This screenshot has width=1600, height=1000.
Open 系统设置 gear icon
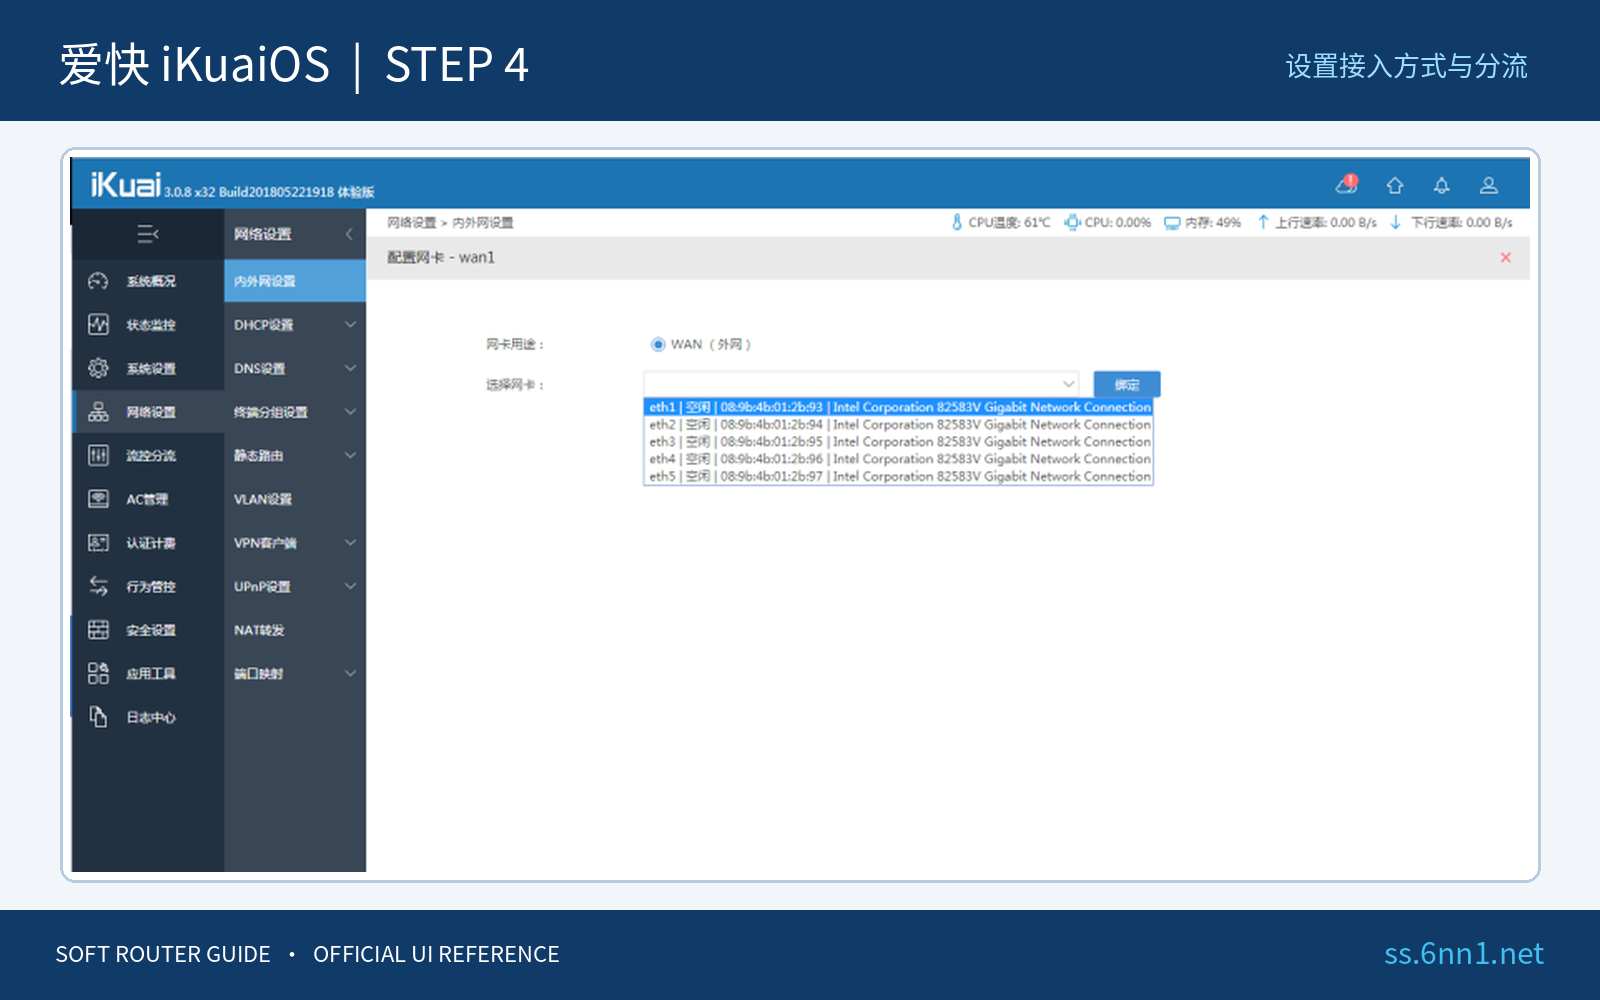click(98, 368)
